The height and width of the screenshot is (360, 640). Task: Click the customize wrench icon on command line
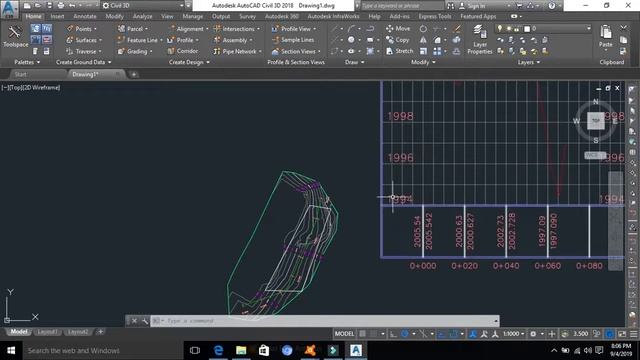pyautogui.click(x=144, y=321)
